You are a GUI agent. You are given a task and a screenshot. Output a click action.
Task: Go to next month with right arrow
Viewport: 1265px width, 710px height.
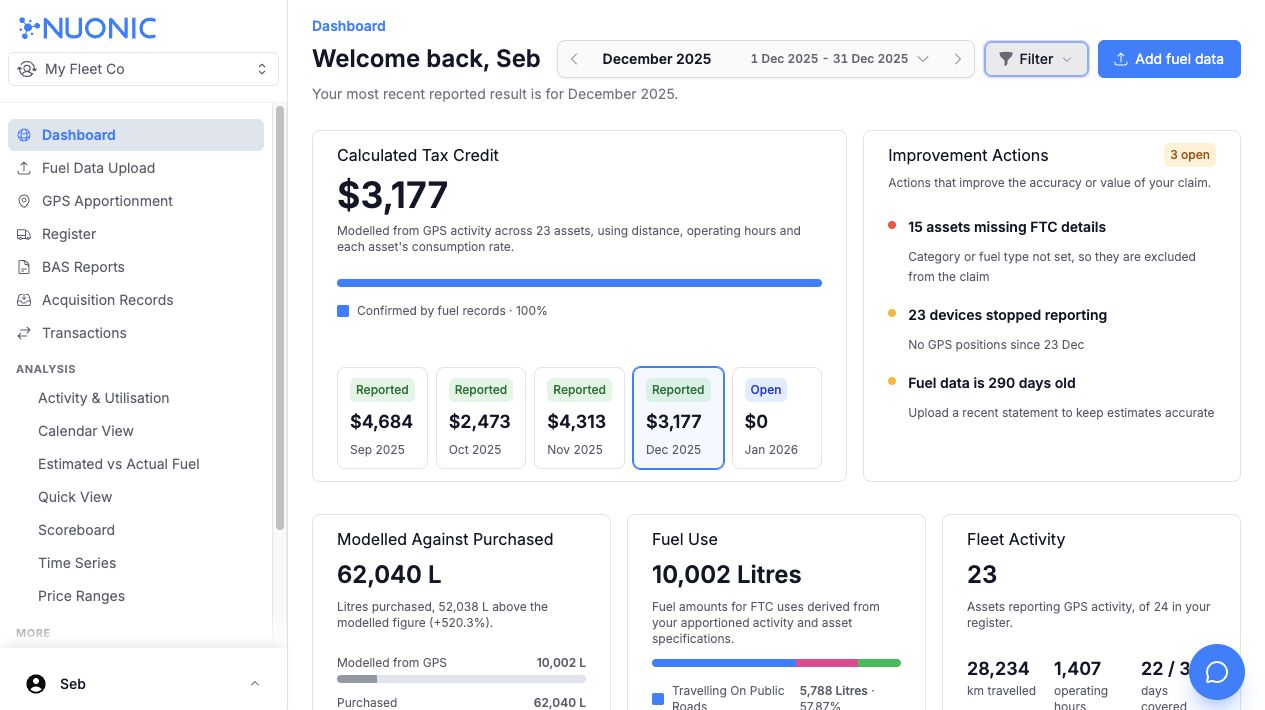click(x=958, y=59)
